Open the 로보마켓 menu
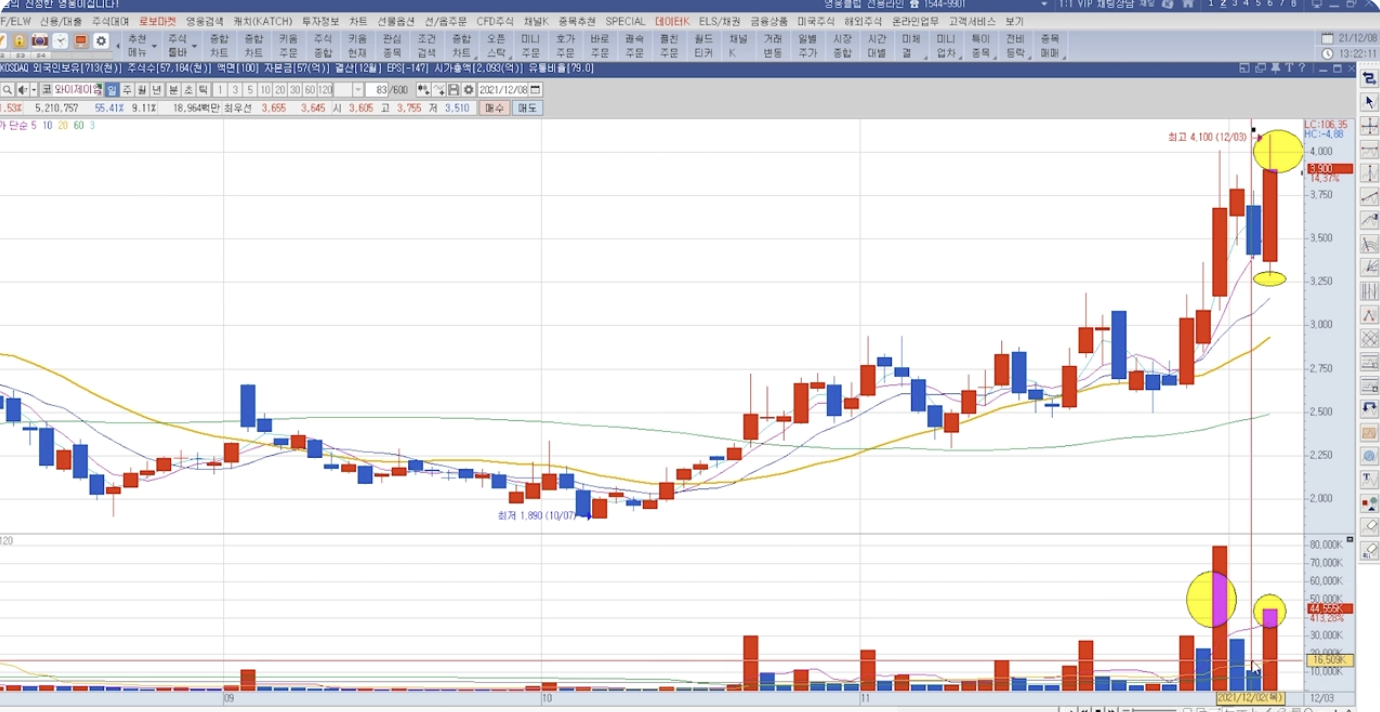1380x712 pixels. (x=157, y=21)
